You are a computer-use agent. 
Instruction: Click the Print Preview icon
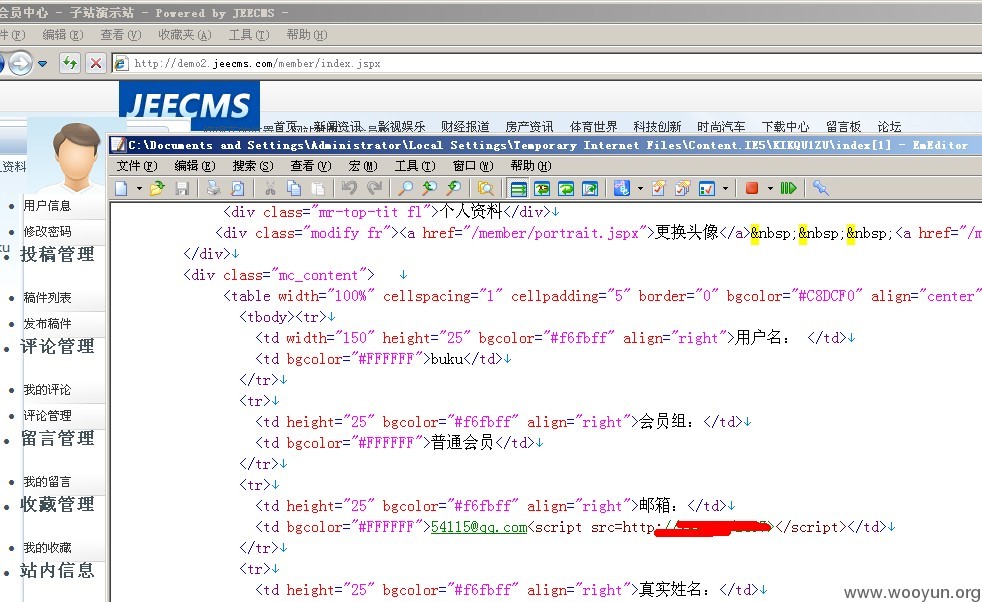237,189
